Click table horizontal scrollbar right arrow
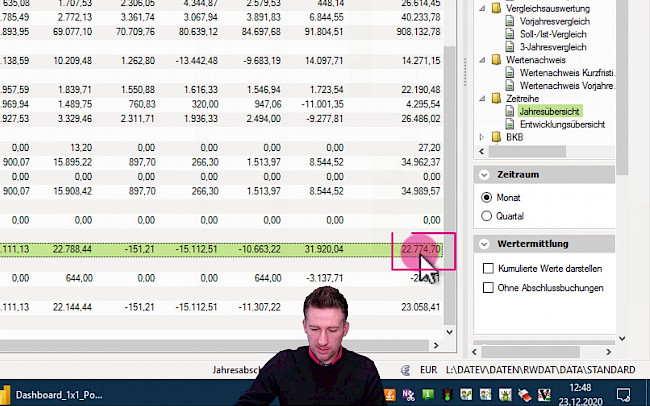 coord(436,345)
